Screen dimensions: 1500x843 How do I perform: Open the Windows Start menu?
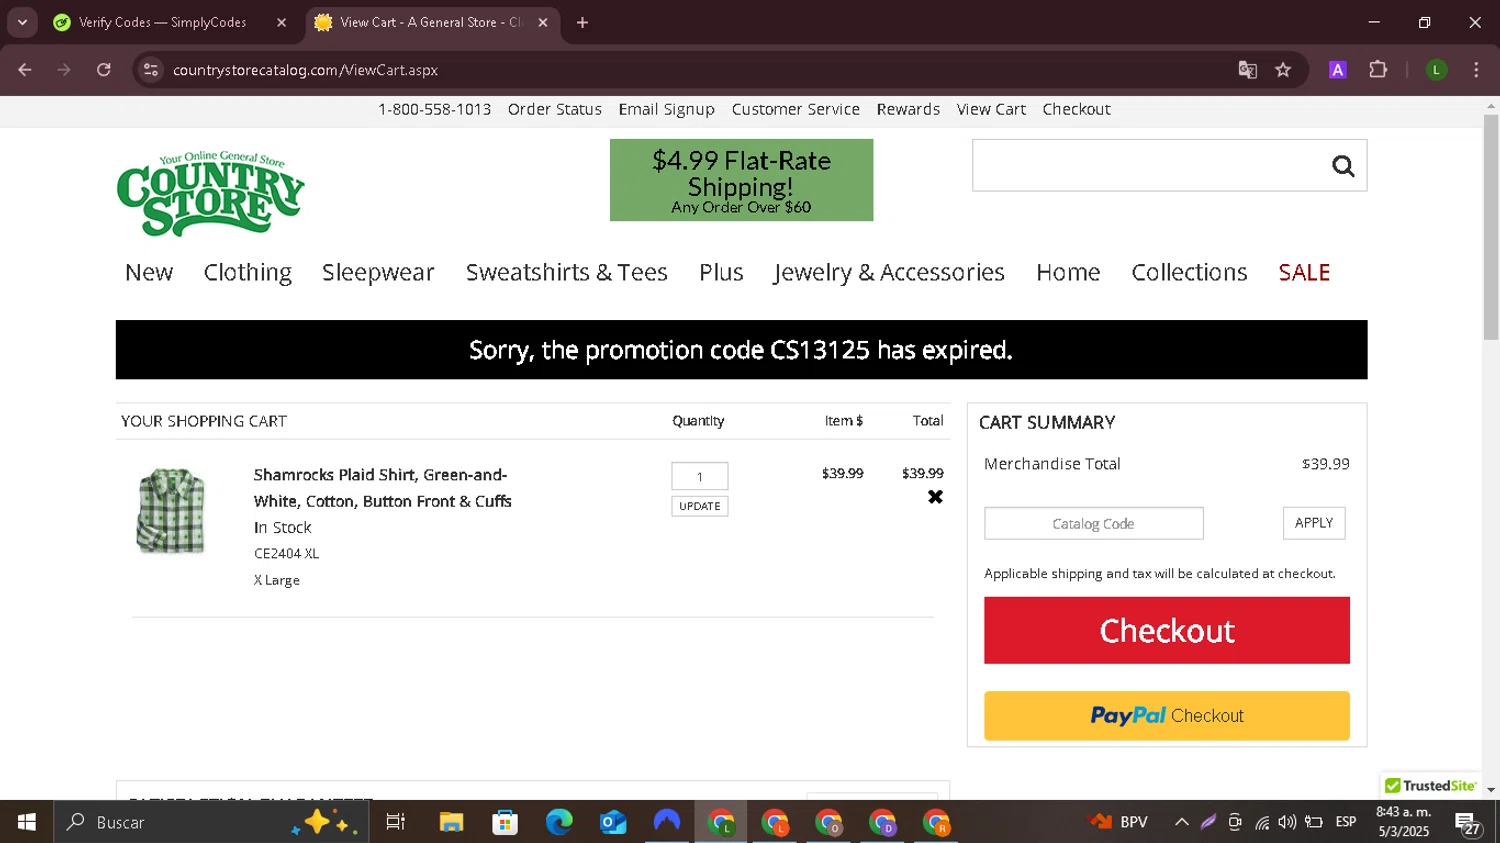[x=27, y=822]
